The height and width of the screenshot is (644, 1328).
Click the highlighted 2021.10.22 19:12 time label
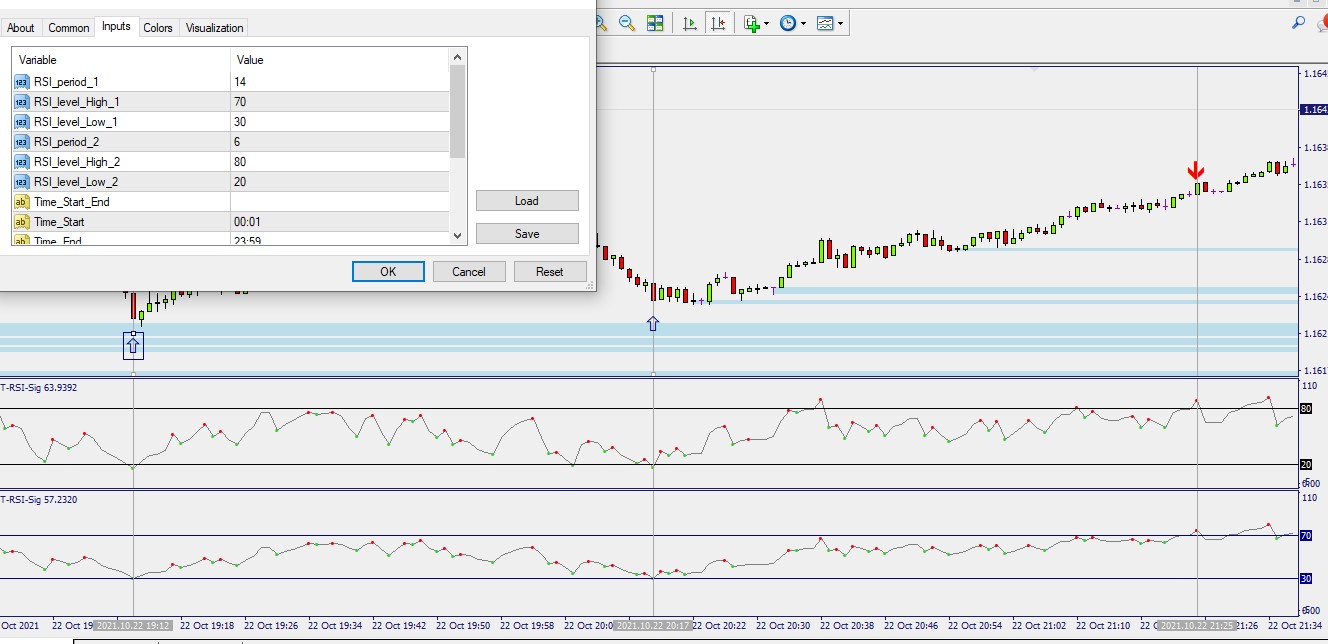click(x=134, y=625)
